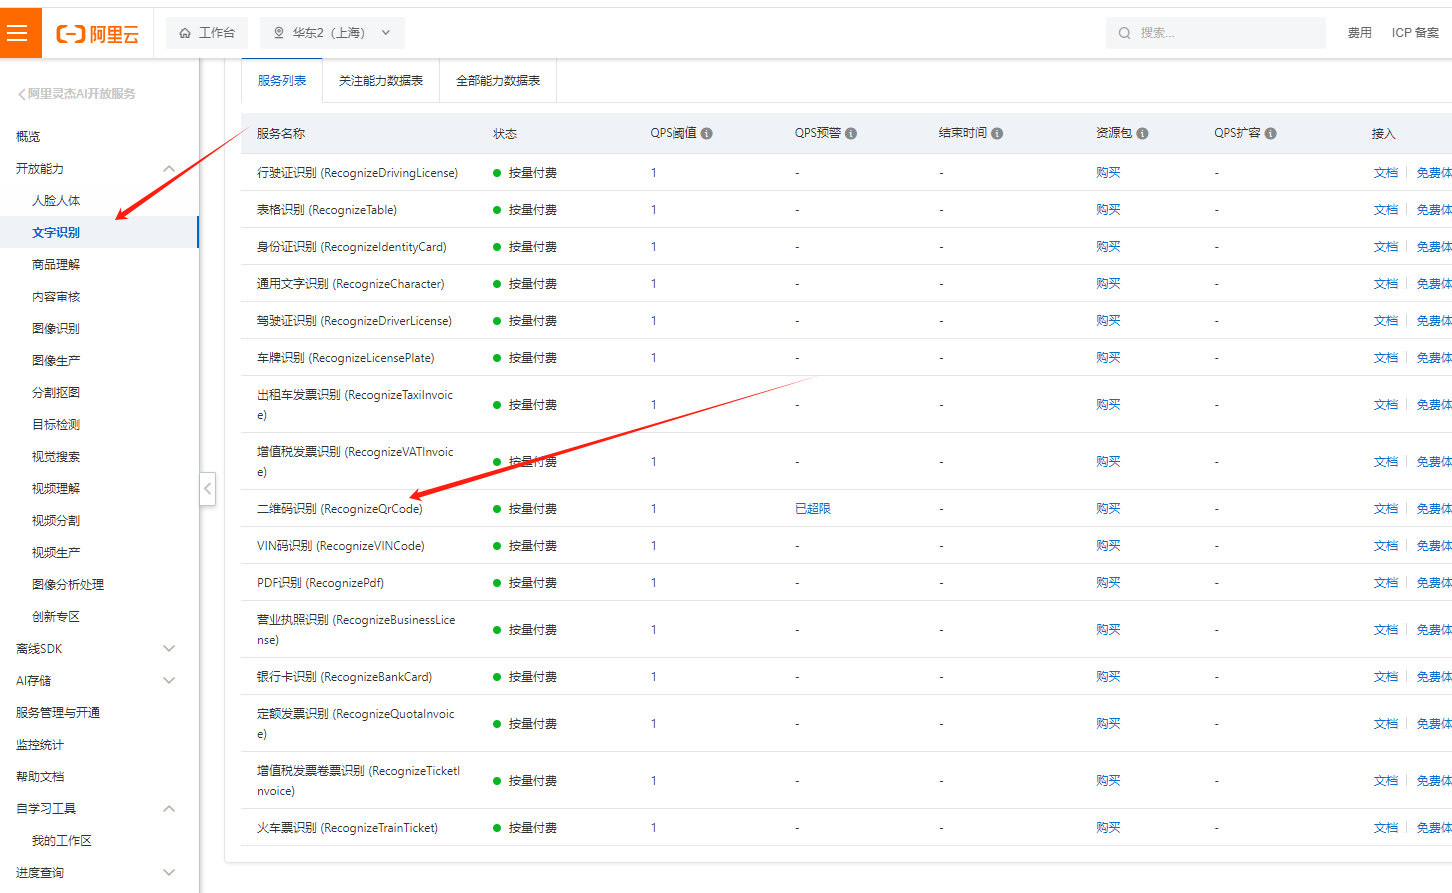Open the ICP 备案 link
The width and height of the screenshot is (1452, 893).
1415,33
